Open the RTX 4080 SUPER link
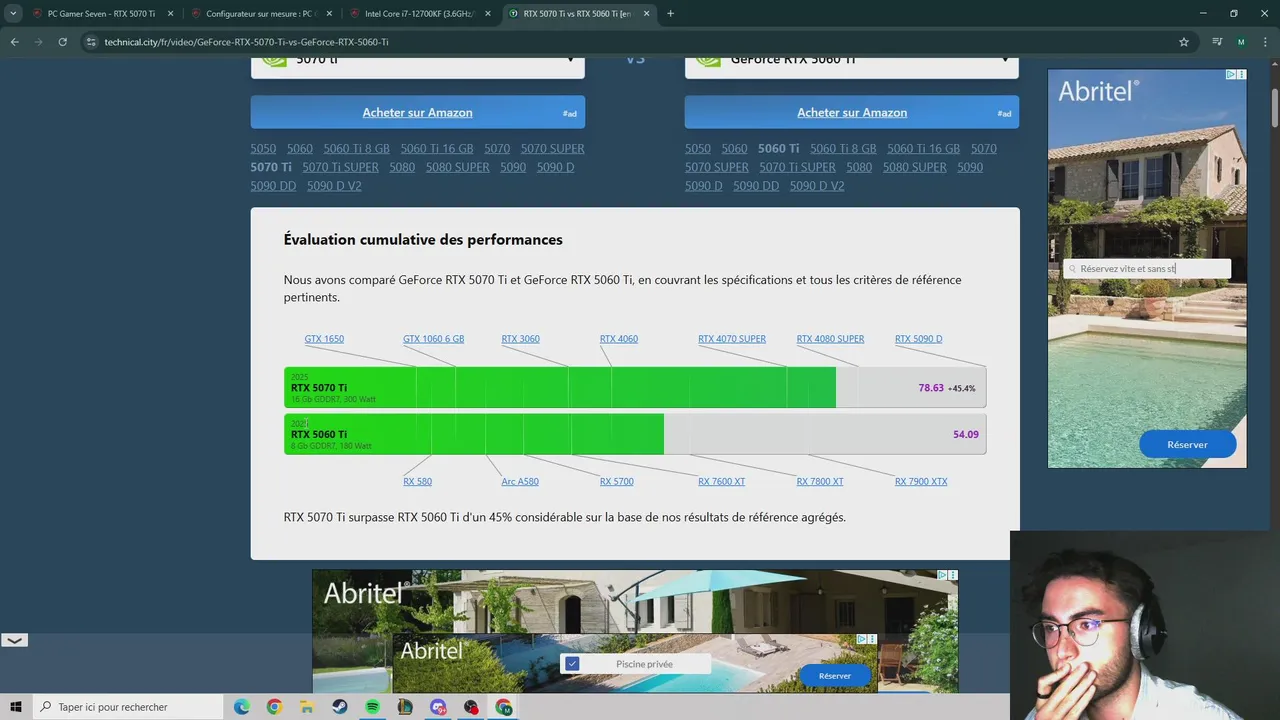The image size is (1280, 720). click(x=830, y=339)
